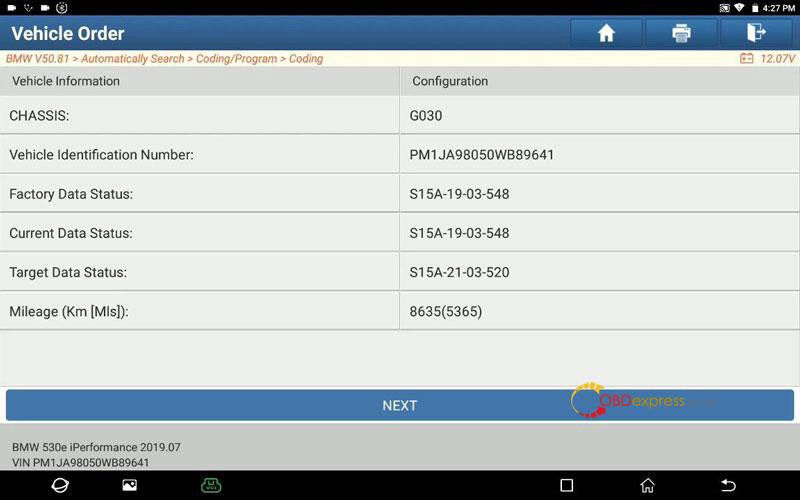Click the NEXT button
Screen dimensions: 800x500
coord(400,405)
